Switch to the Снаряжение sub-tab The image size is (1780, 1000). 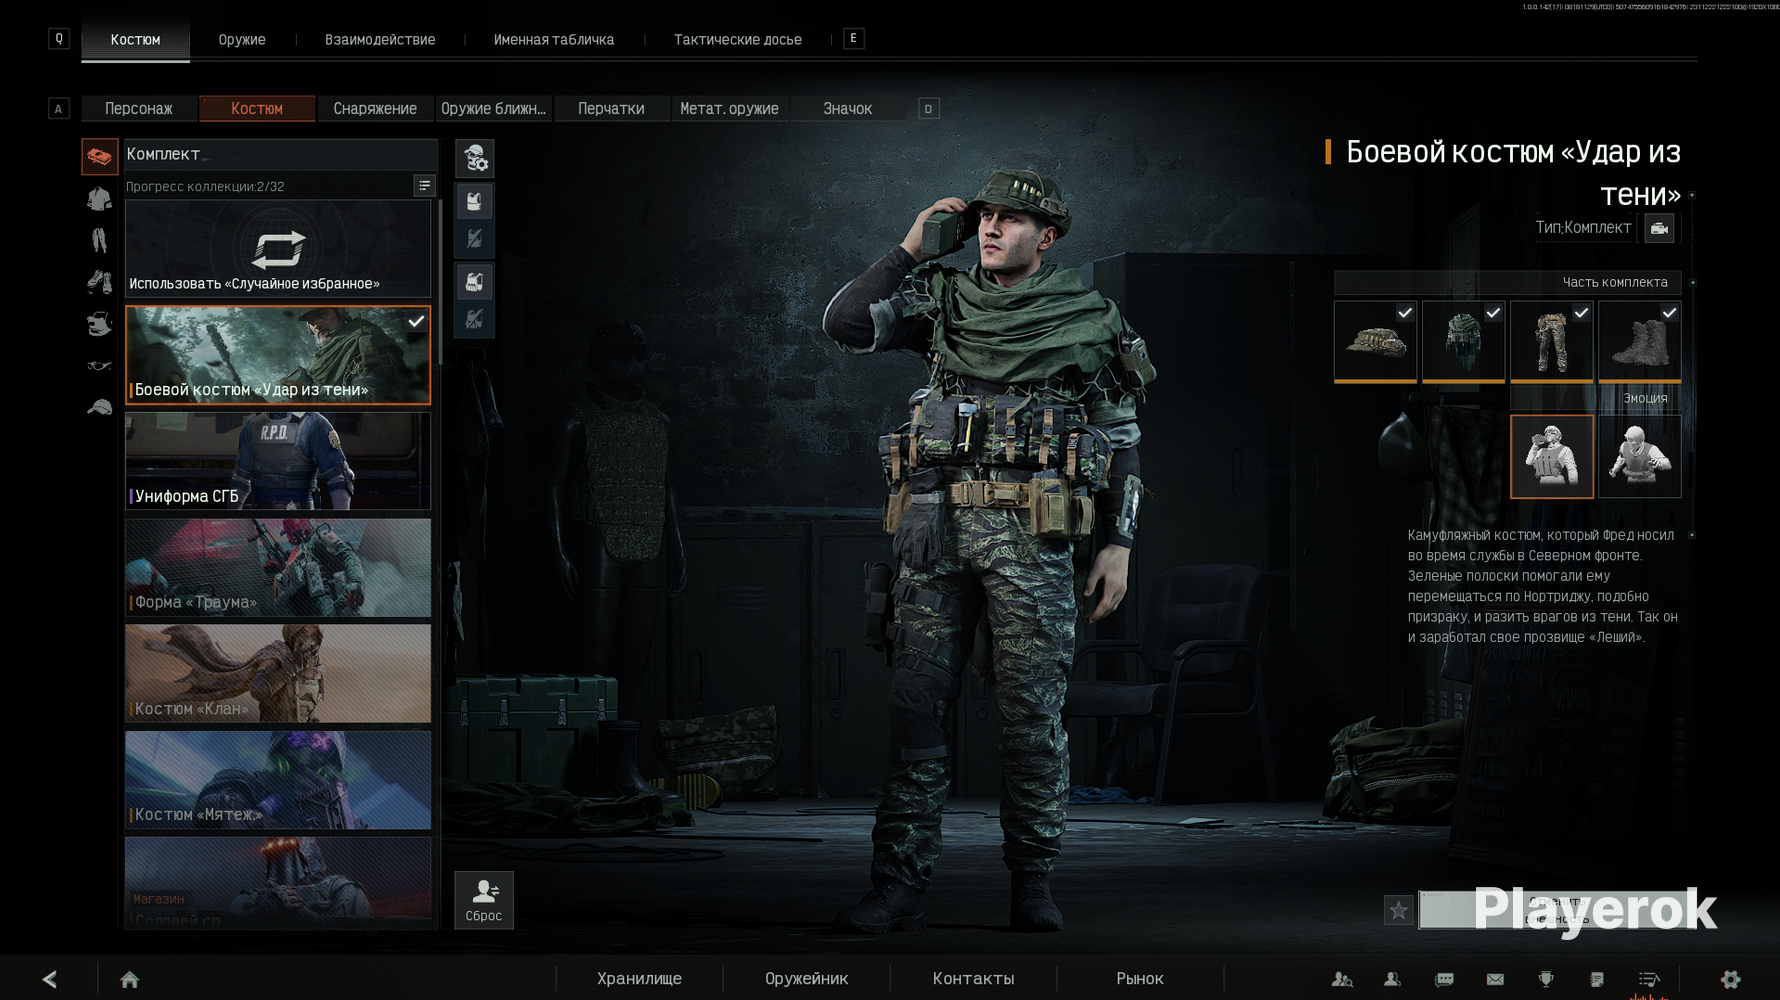tap(375, 109)
